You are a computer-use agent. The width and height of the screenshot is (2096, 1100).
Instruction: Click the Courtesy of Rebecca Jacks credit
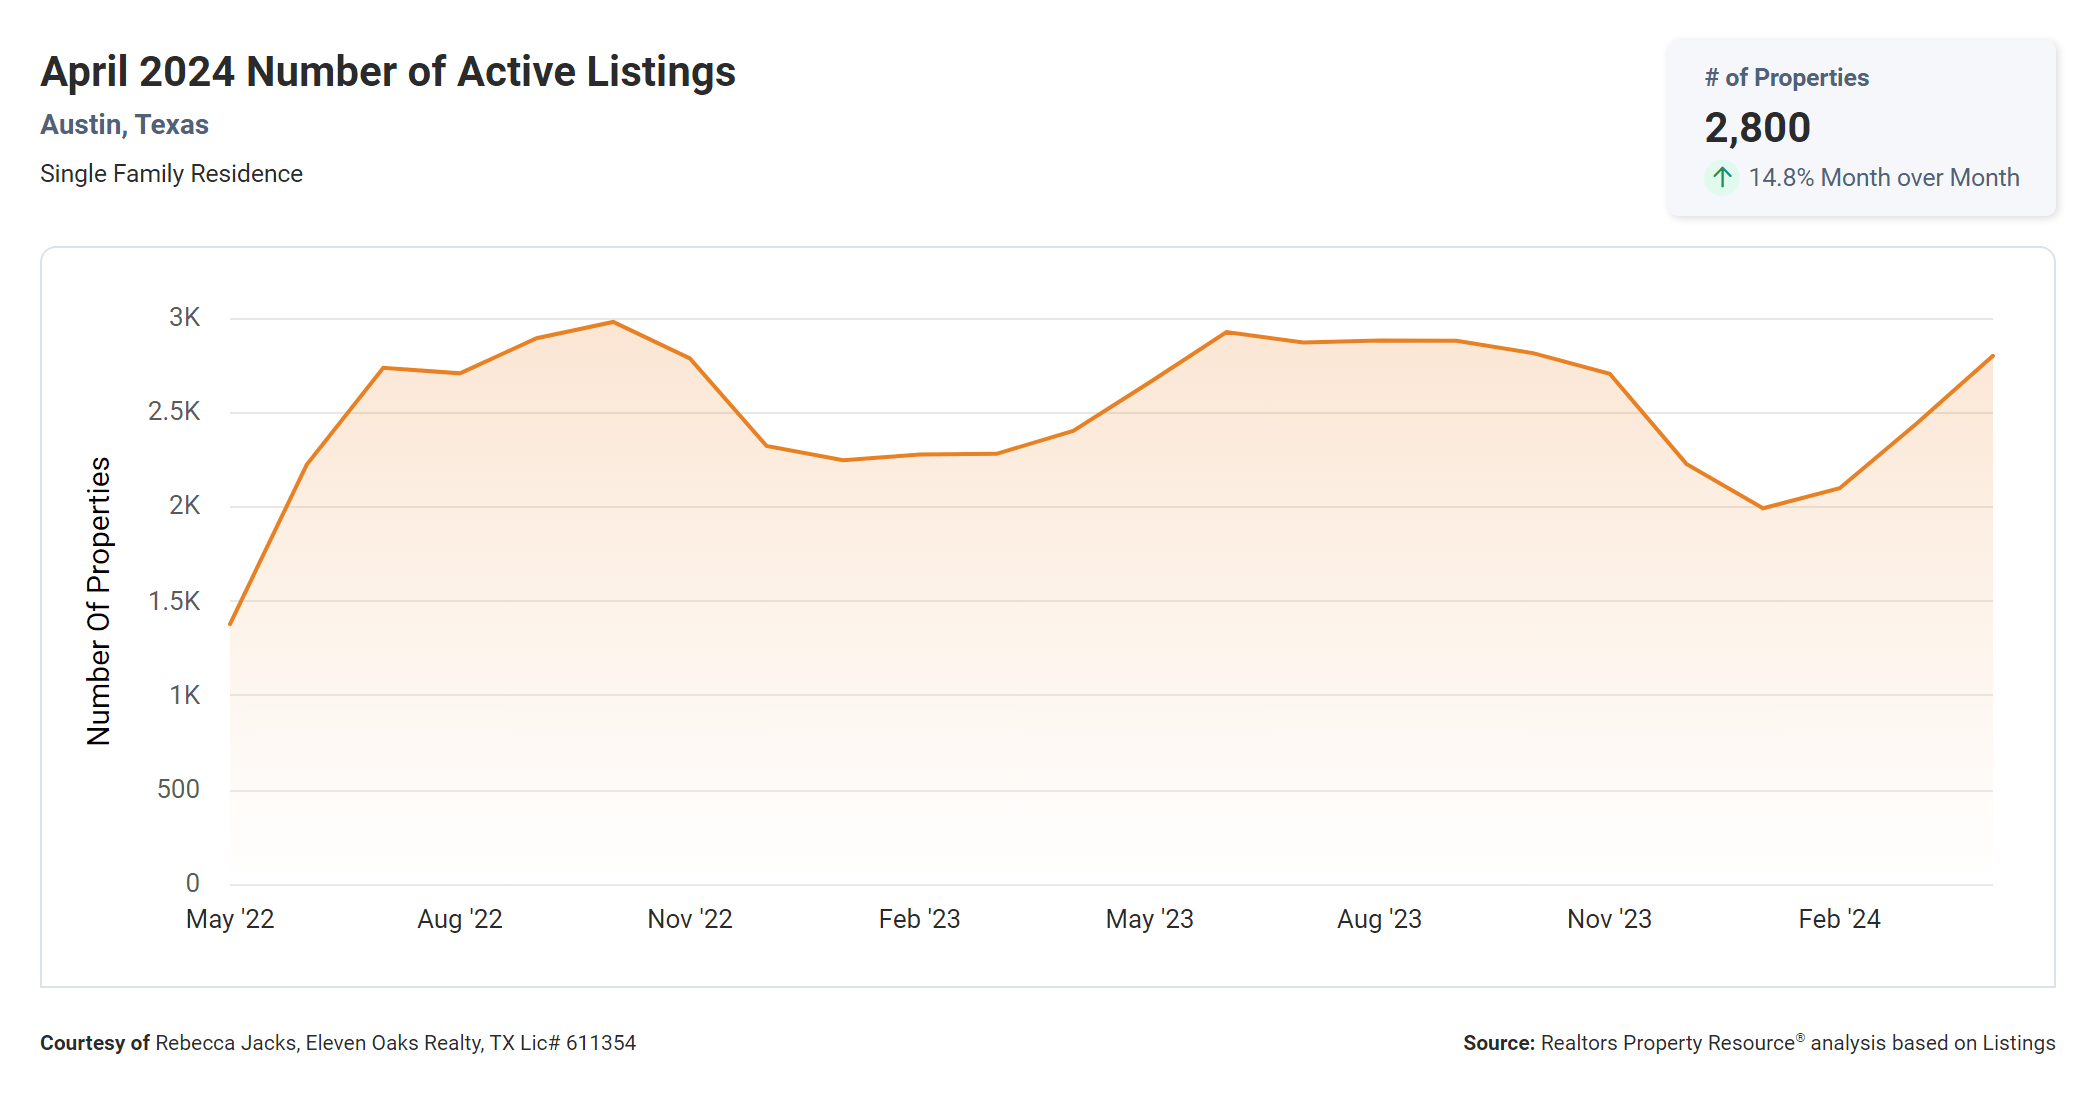point(338,1043)
